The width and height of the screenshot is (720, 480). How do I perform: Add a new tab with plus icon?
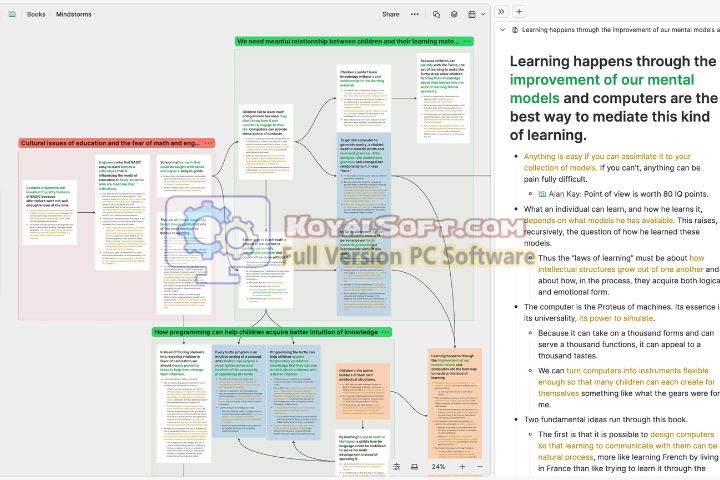(519, 11)
